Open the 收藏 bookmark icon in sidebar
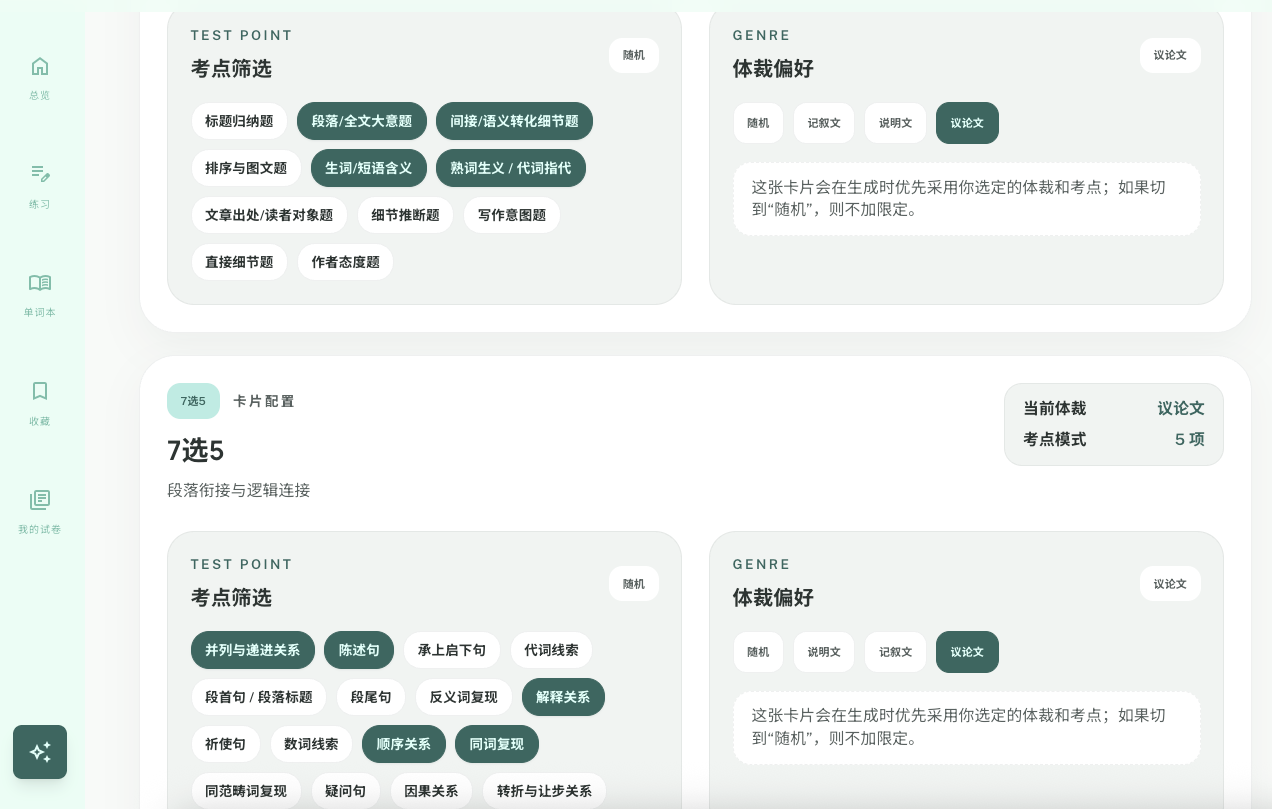 pos(40,391)
